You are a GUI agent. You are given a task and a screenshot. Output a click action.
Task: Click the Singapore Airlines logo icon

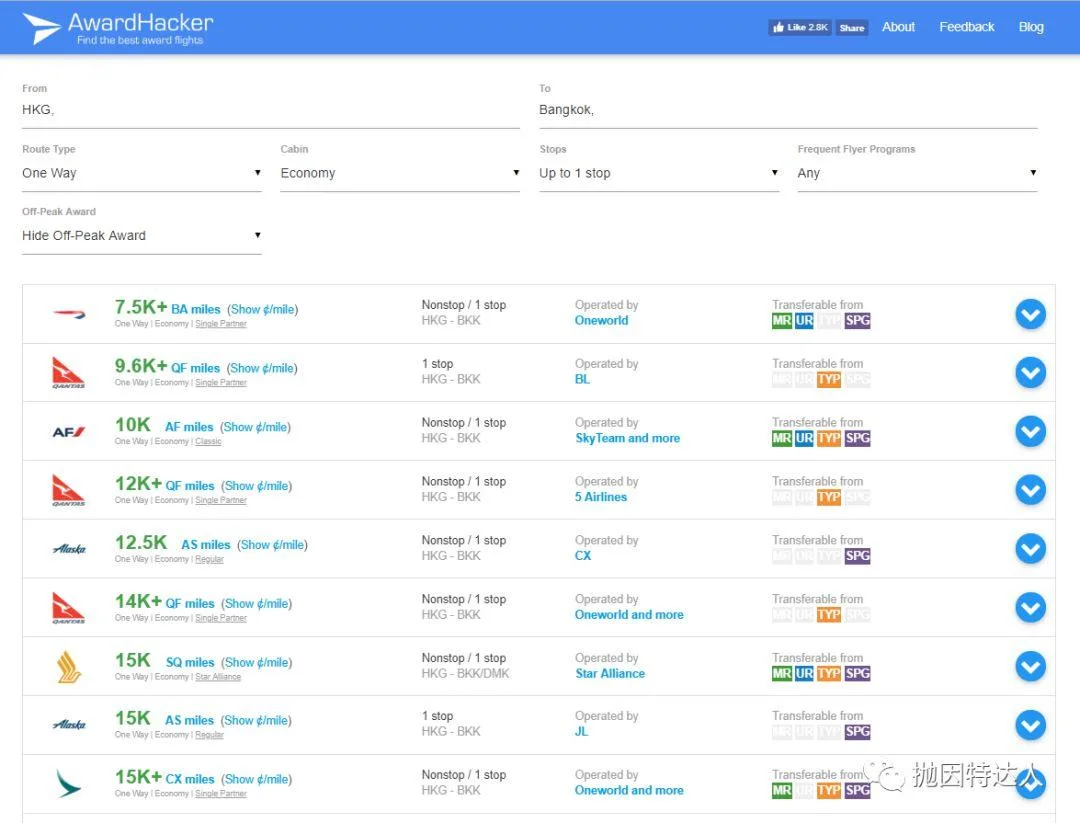tap(69, 667)
